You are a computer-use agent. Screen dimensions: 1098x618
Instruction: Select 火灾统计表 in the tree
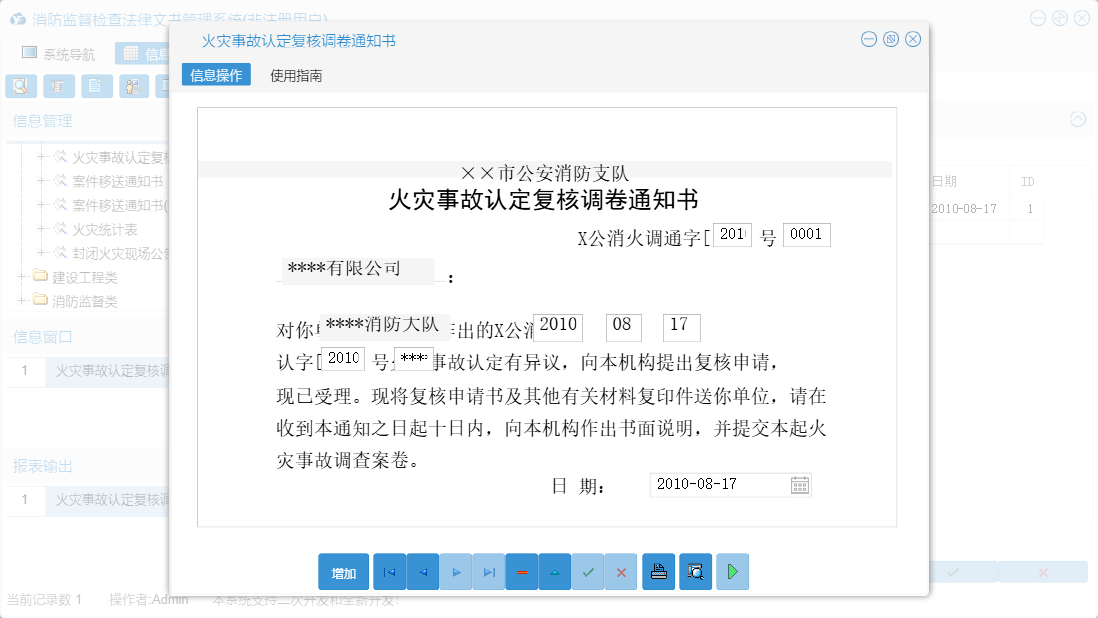[105, 230]
